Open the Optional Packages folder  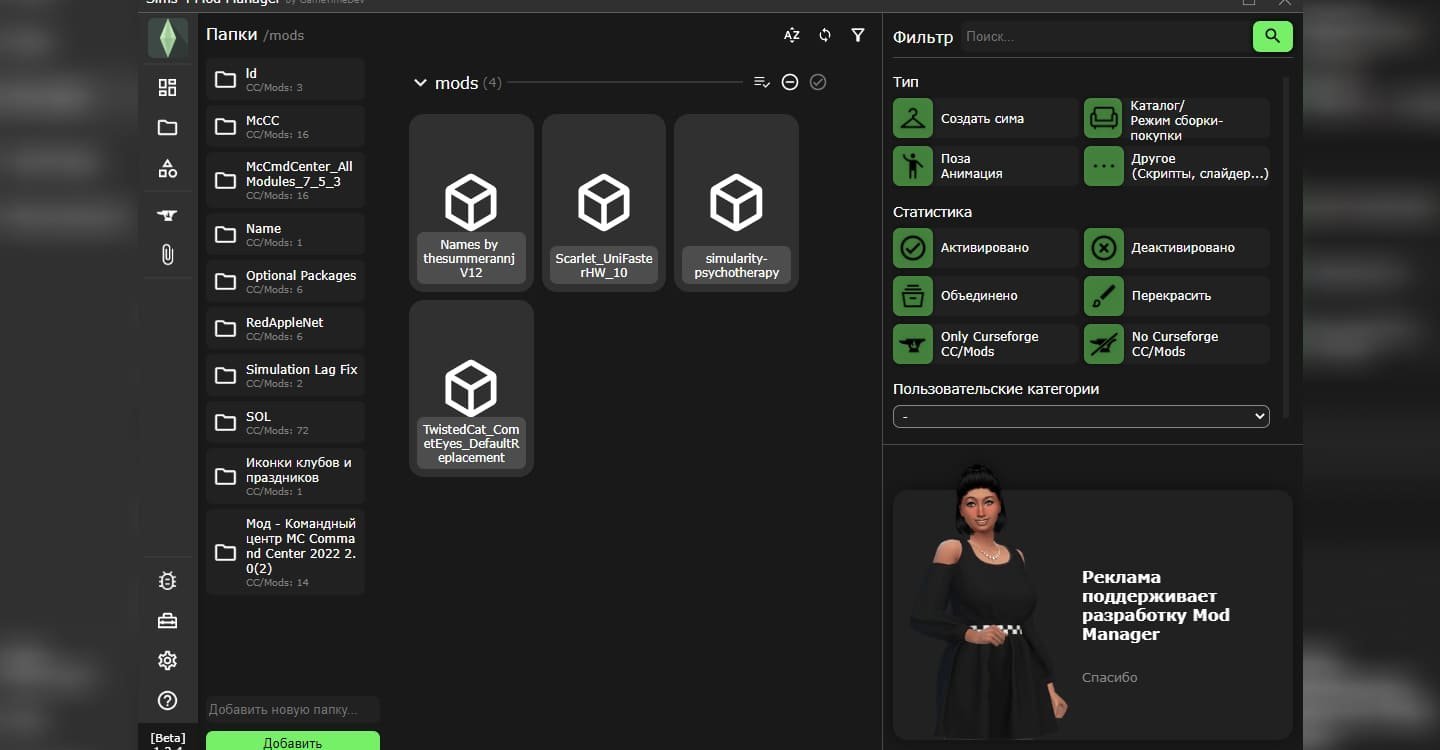285,281
